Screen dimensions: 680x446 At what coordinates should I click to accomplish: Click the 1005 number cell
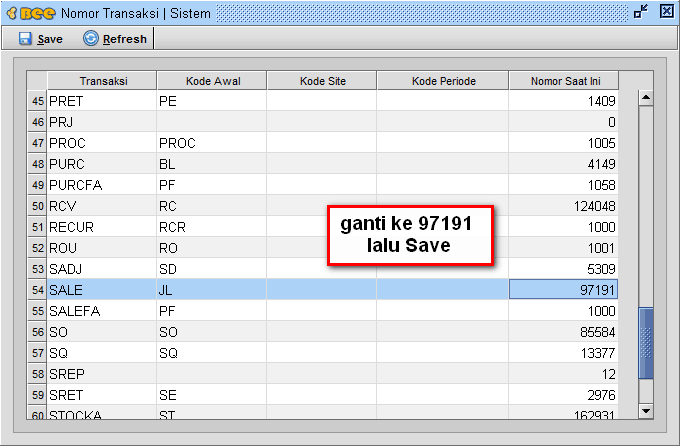[x=563, y=143]
